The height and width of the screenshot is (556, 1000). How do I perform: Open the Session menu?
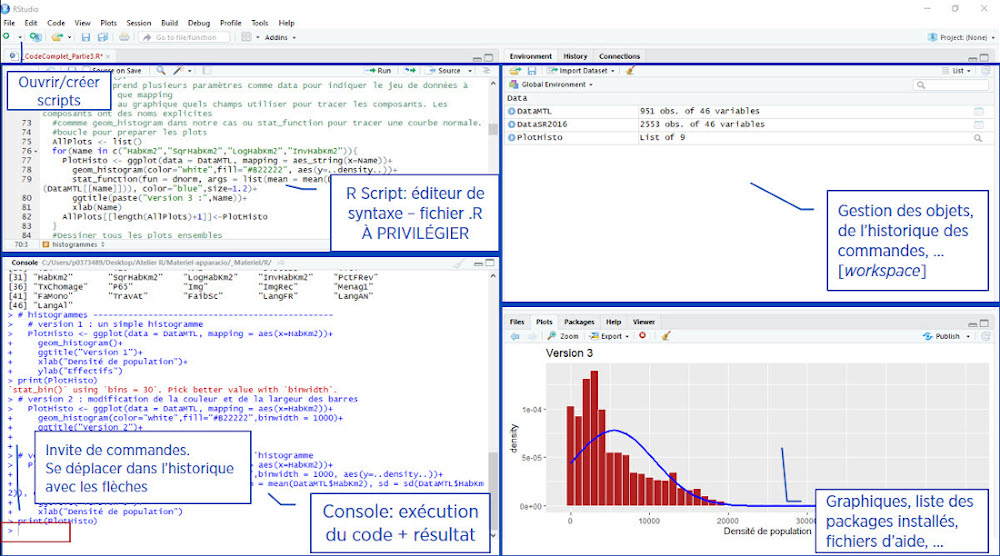coord(139,22)
